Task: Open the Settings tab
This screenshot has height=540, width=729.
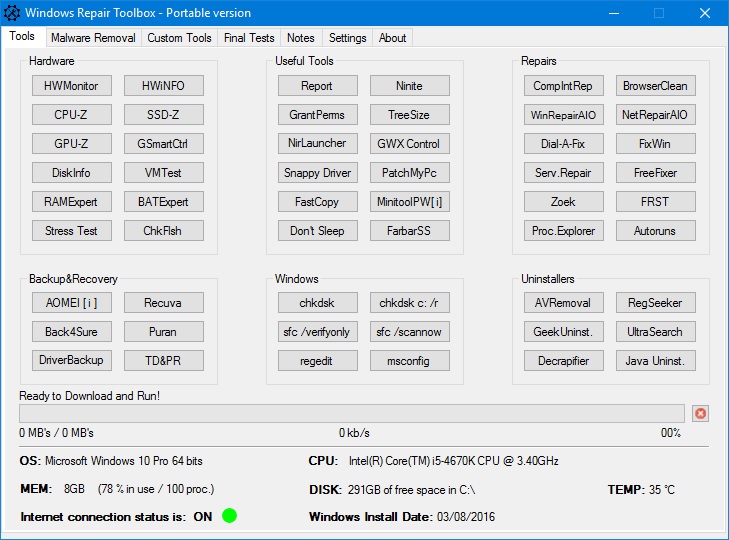Action: [347, 38]
